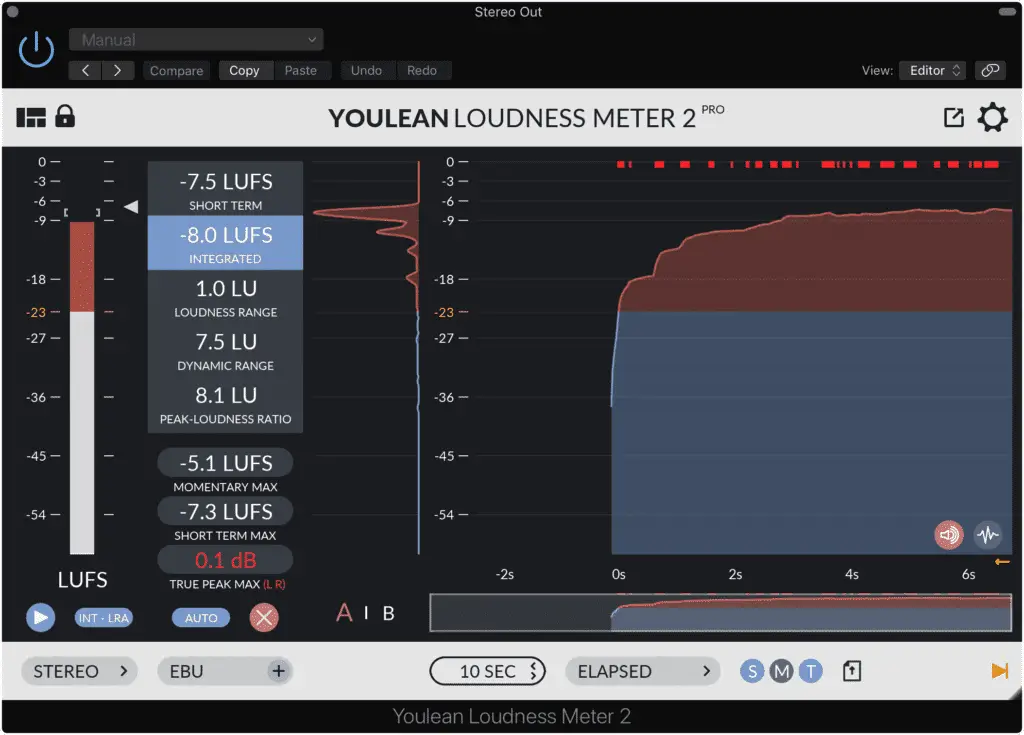Viewport: 1024px width, 735px height.
Task: Go to the next preset arrow
Action: tap(118, 71)
